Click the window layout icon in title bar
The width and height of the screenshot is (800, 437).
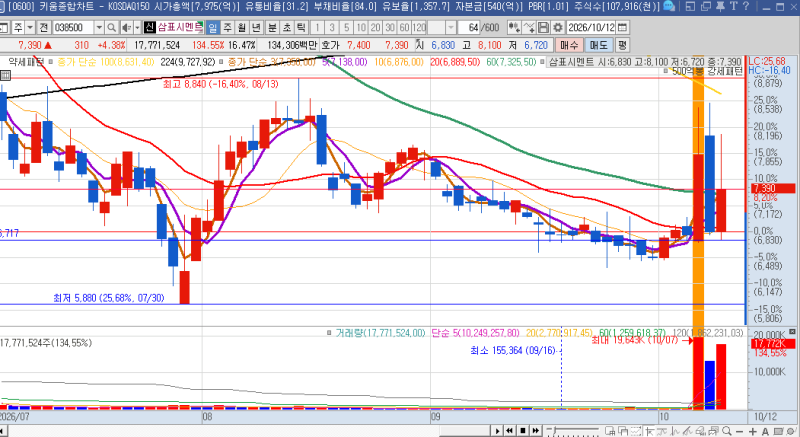pos(690,6)
